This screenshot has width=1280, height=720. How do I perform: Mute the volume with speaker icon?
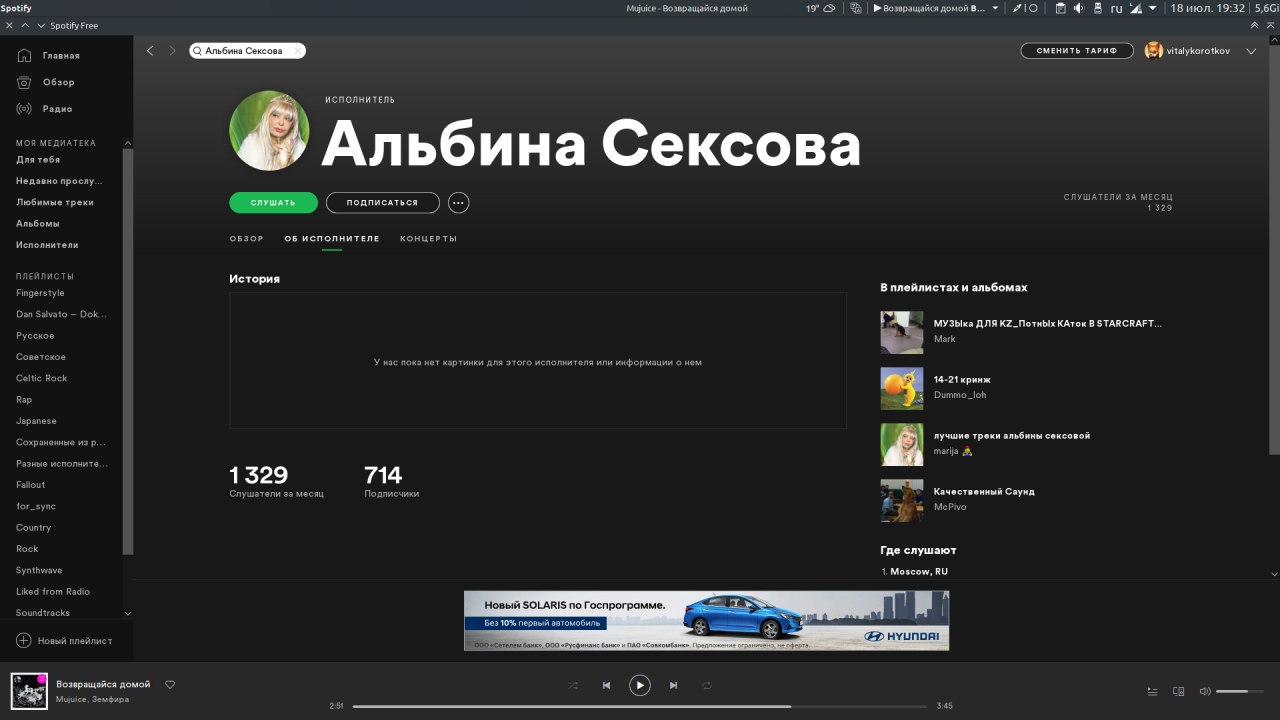(1205, 691)
